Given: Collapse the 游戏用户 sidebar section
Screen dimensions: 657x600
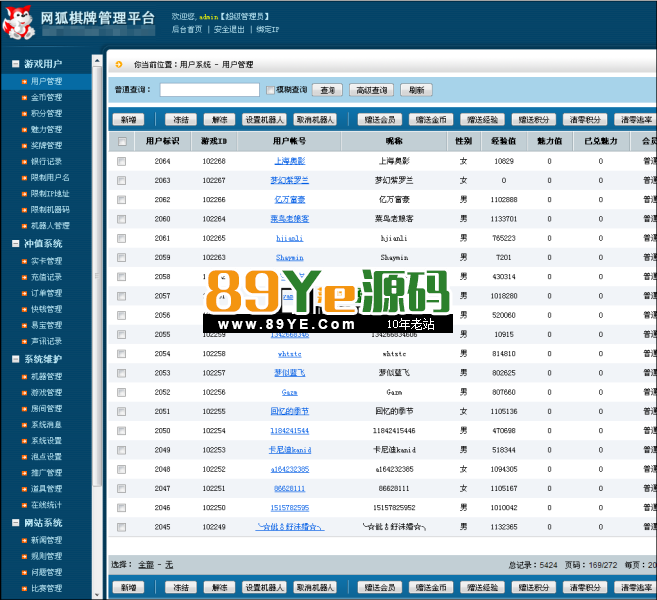Looking at the screenshot, I should [15, 64].
